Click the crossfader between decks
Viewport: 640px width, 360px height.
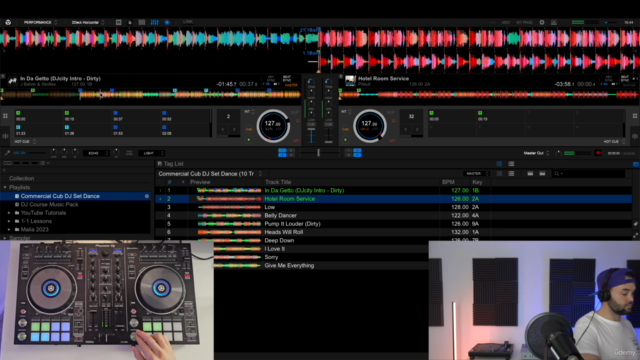pos(319,153)
